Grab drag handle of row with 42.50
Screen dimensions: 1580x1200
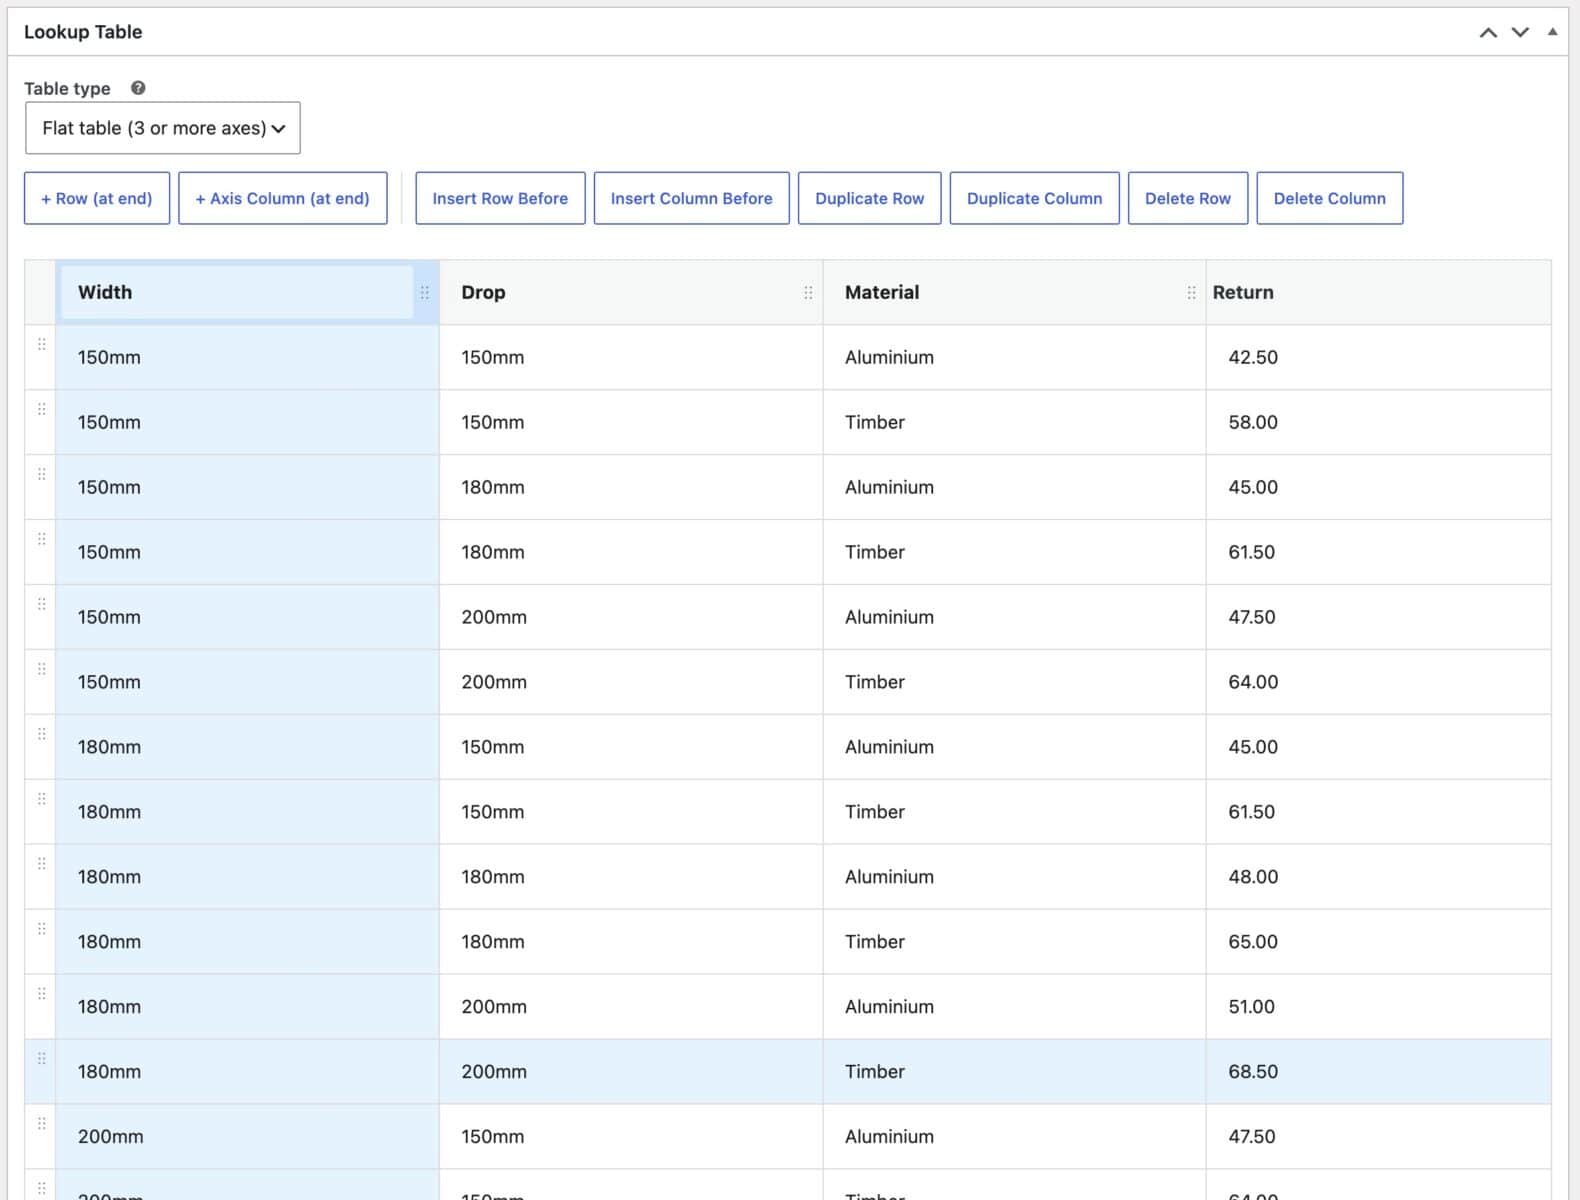[41, 344]
